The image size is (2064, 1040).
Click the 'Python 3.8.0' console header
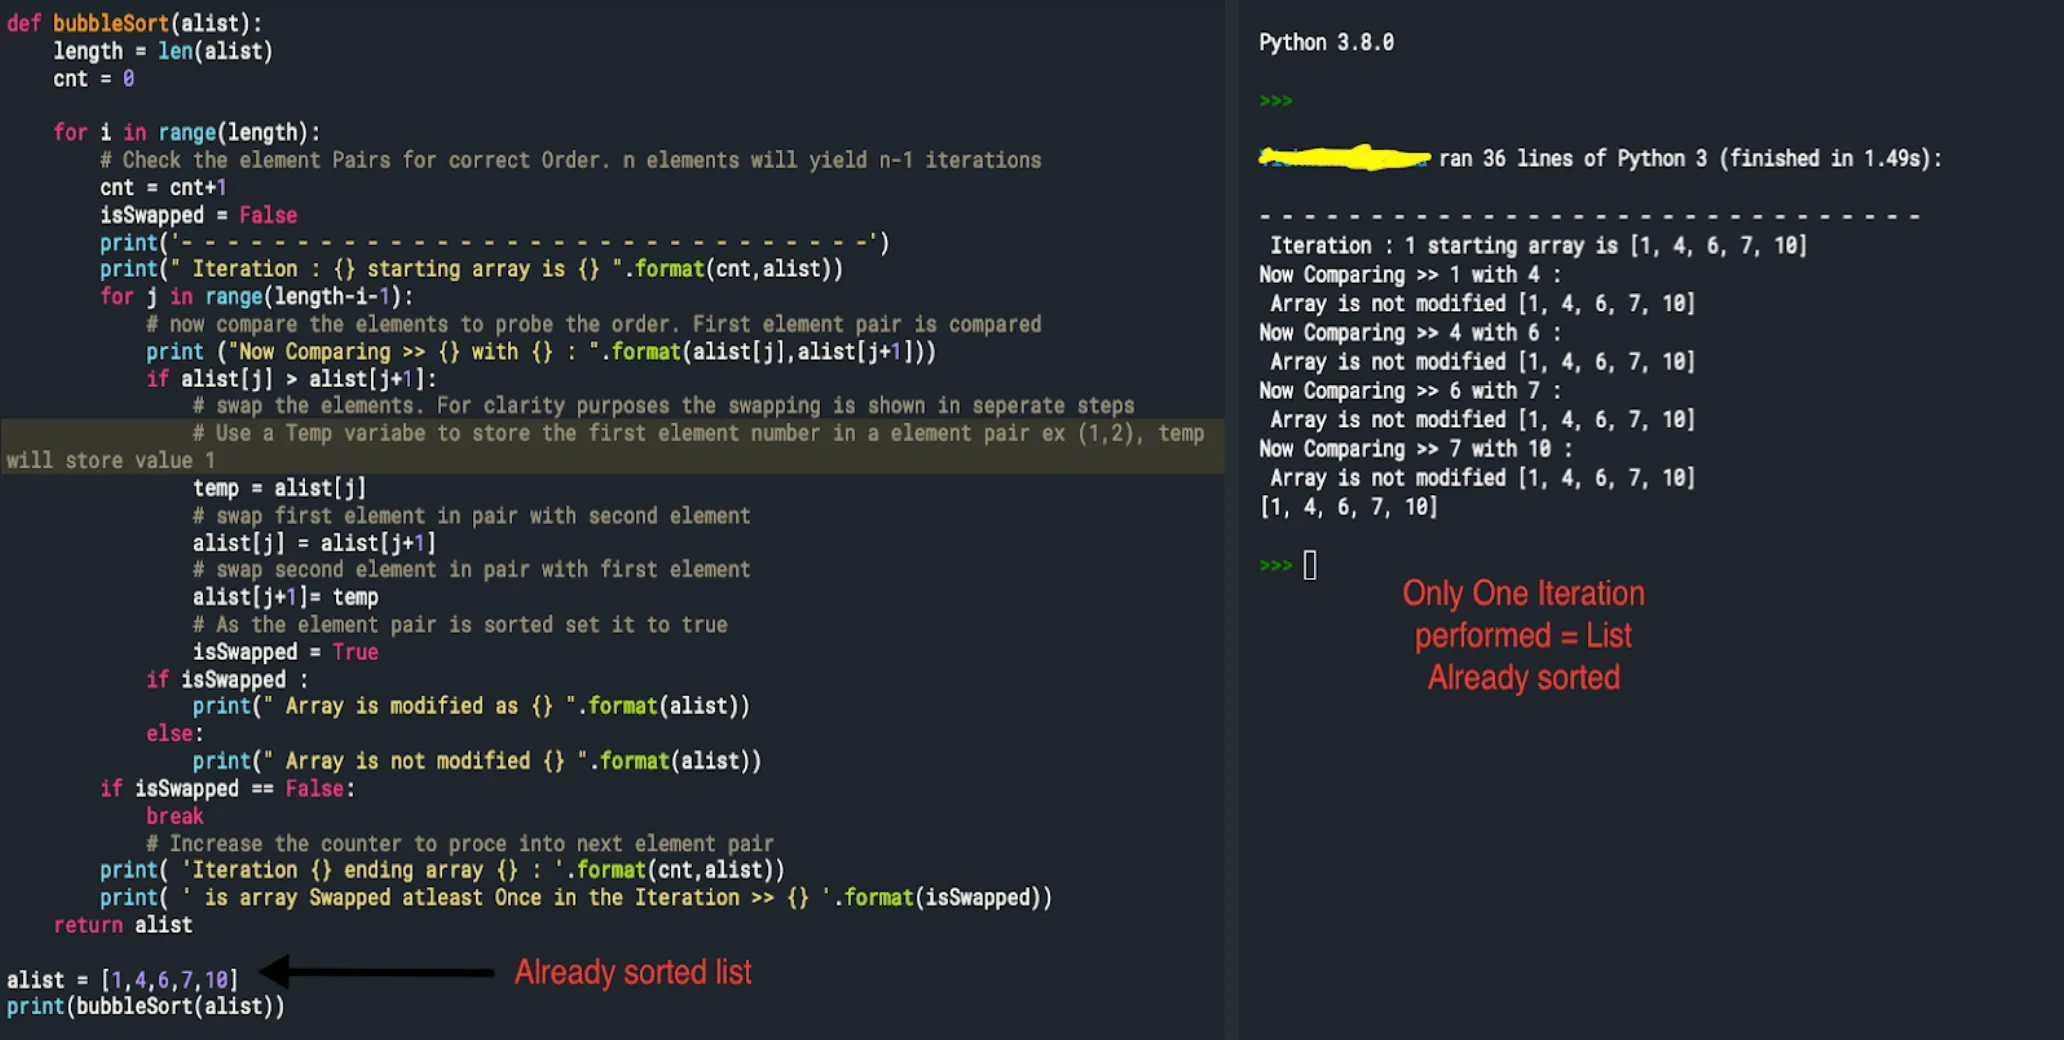coord(1326,43)
